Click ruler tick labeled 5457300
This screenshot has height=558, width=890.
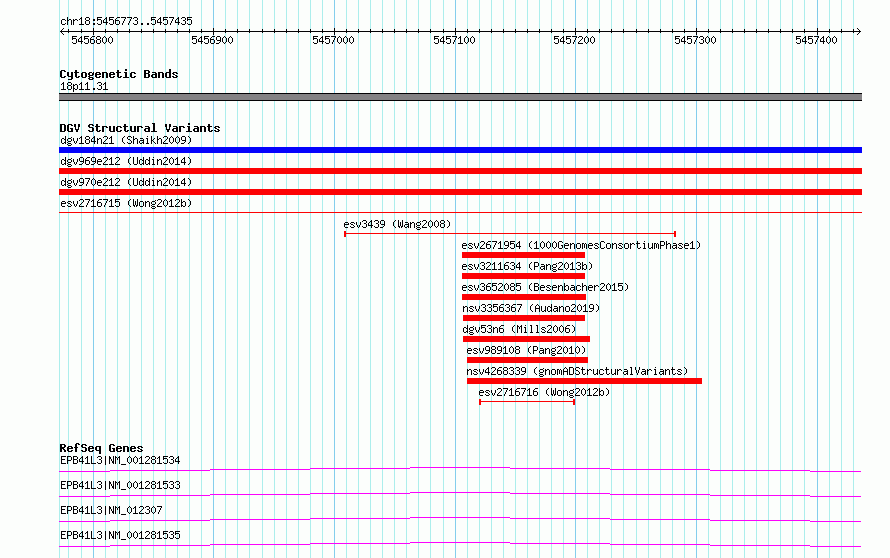tap(695, 40)
